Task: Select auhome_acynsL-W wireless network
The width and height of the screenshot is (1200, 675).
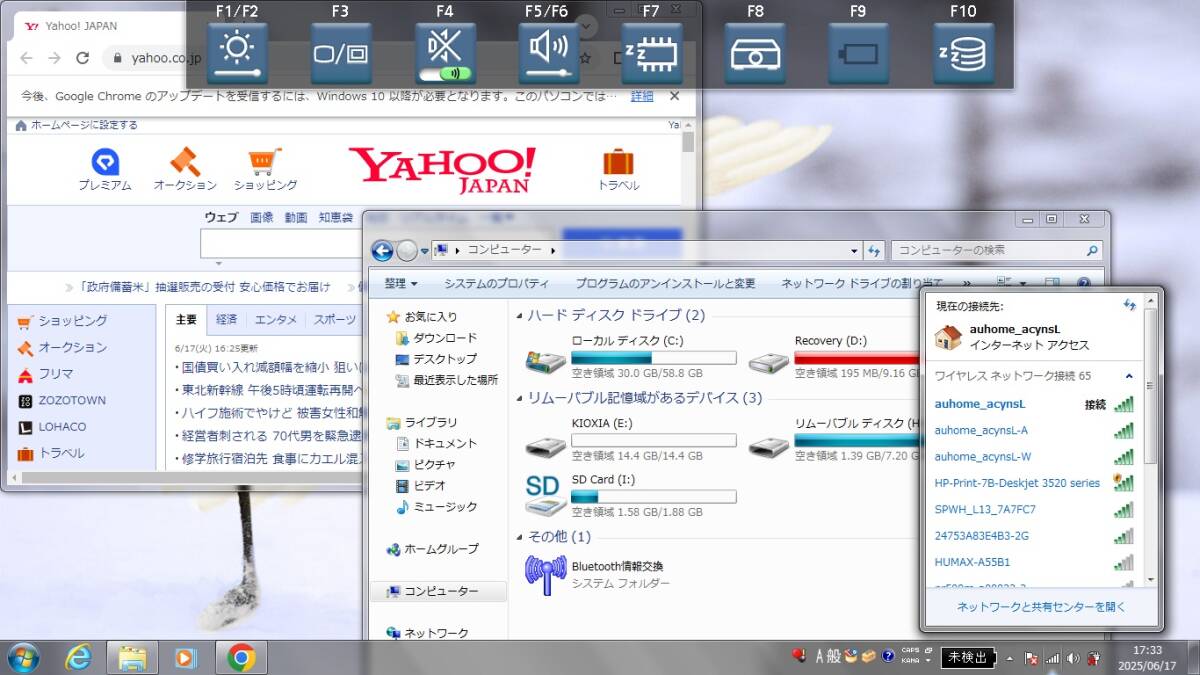Action: (x=1033, y=456)
